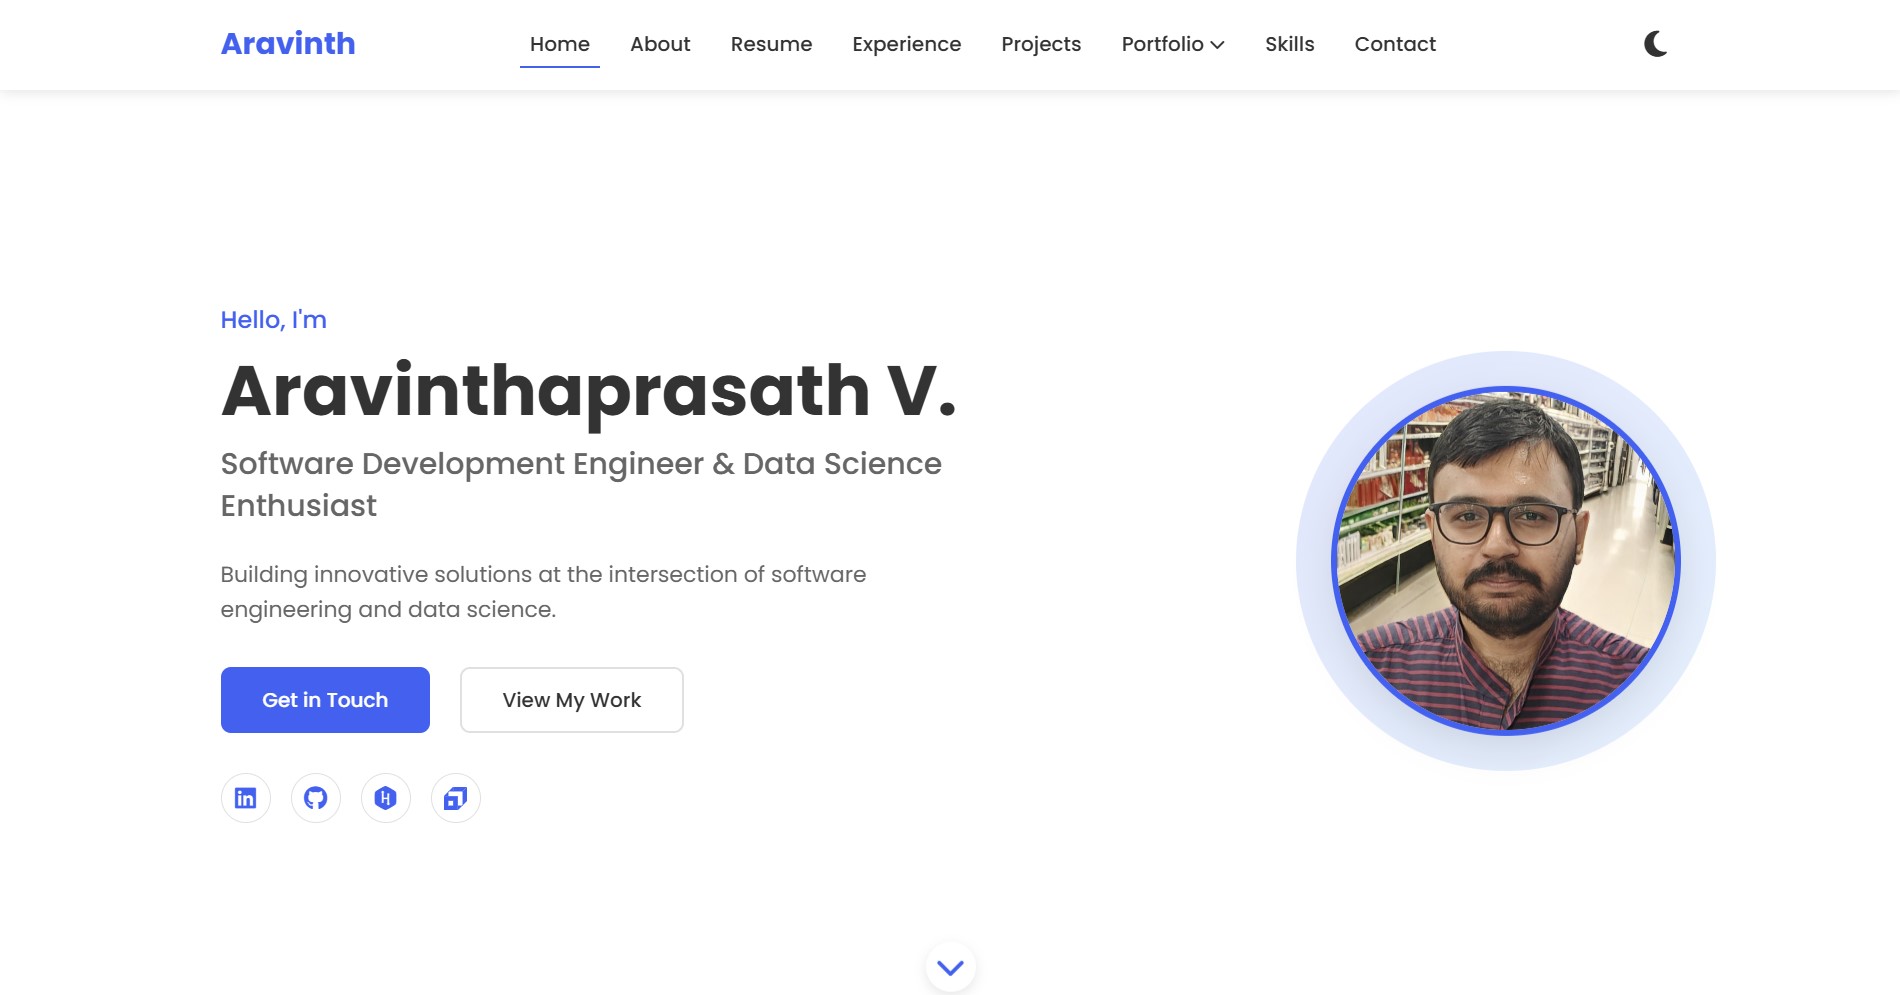Go to the Contact section

(1395, 44)
